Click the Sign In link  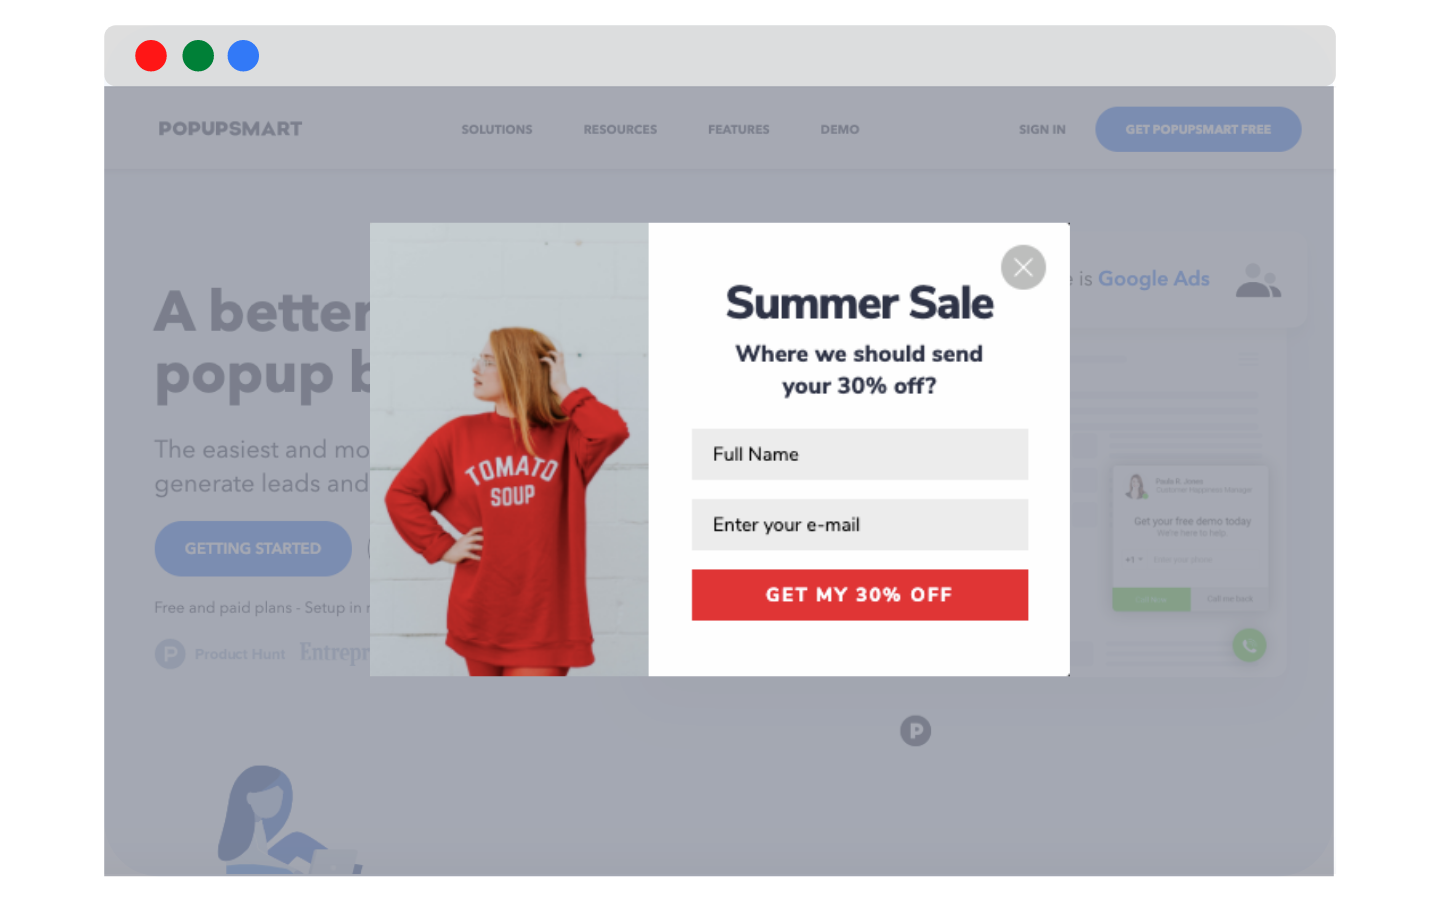(x=1042, y=129)
